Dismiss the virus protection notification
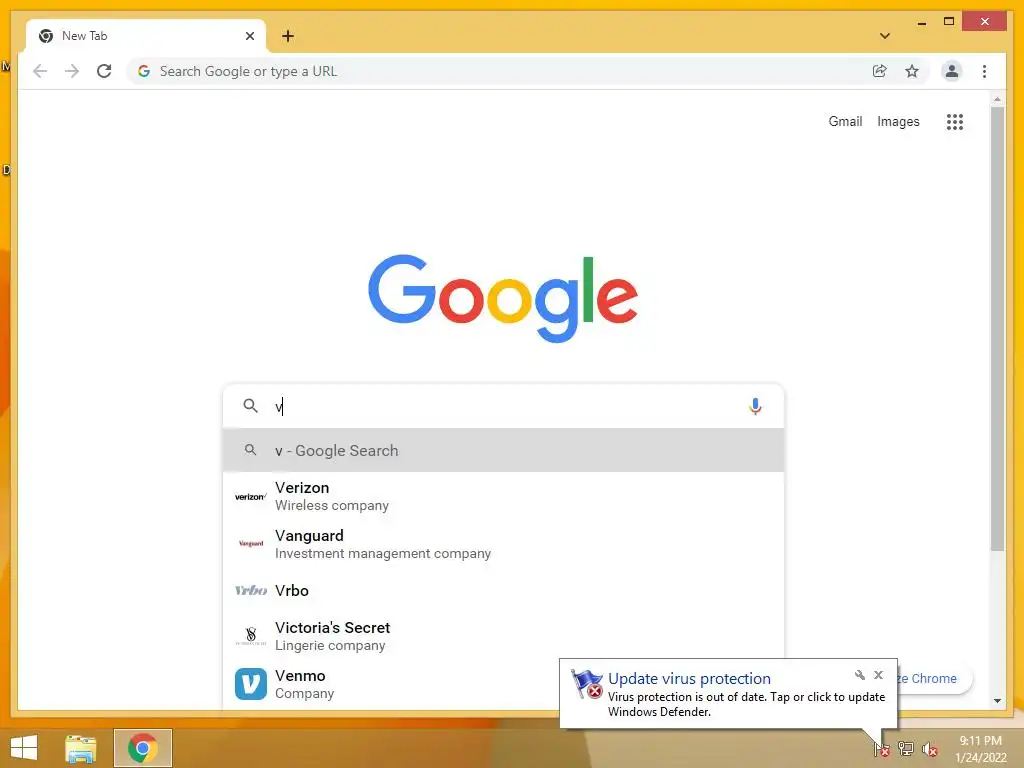This screenshot has width=1024, height=768. tap(878, 675)
